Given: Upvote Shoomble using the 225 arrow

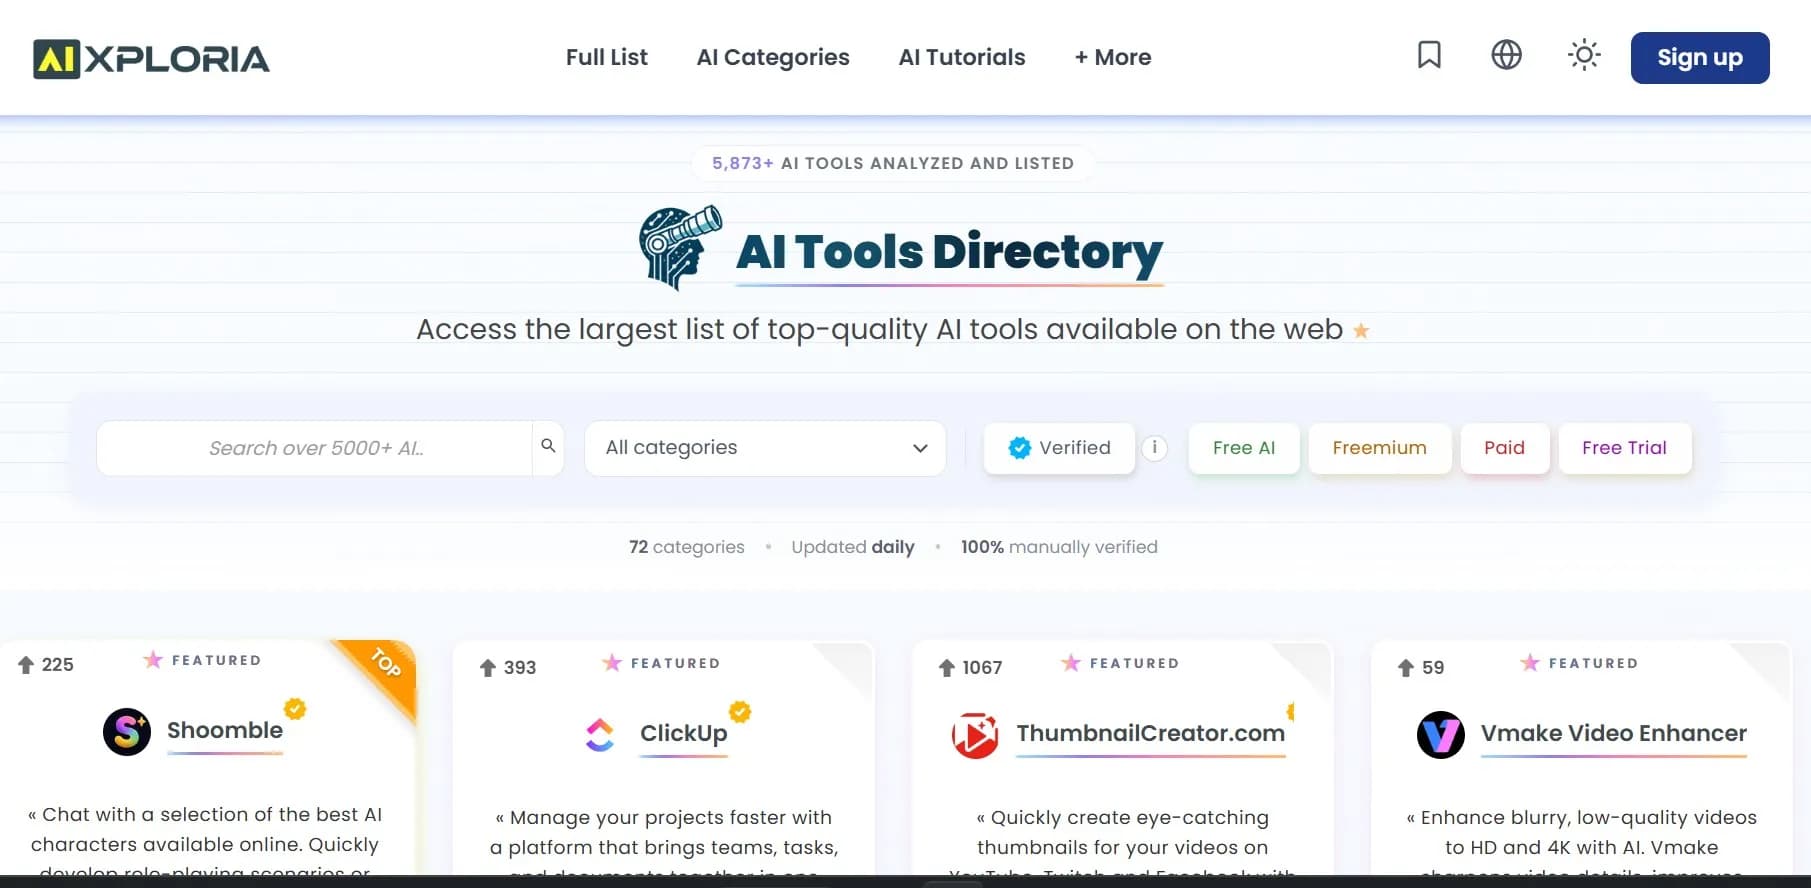Looking at the screenshot, I should coord(26,665).
